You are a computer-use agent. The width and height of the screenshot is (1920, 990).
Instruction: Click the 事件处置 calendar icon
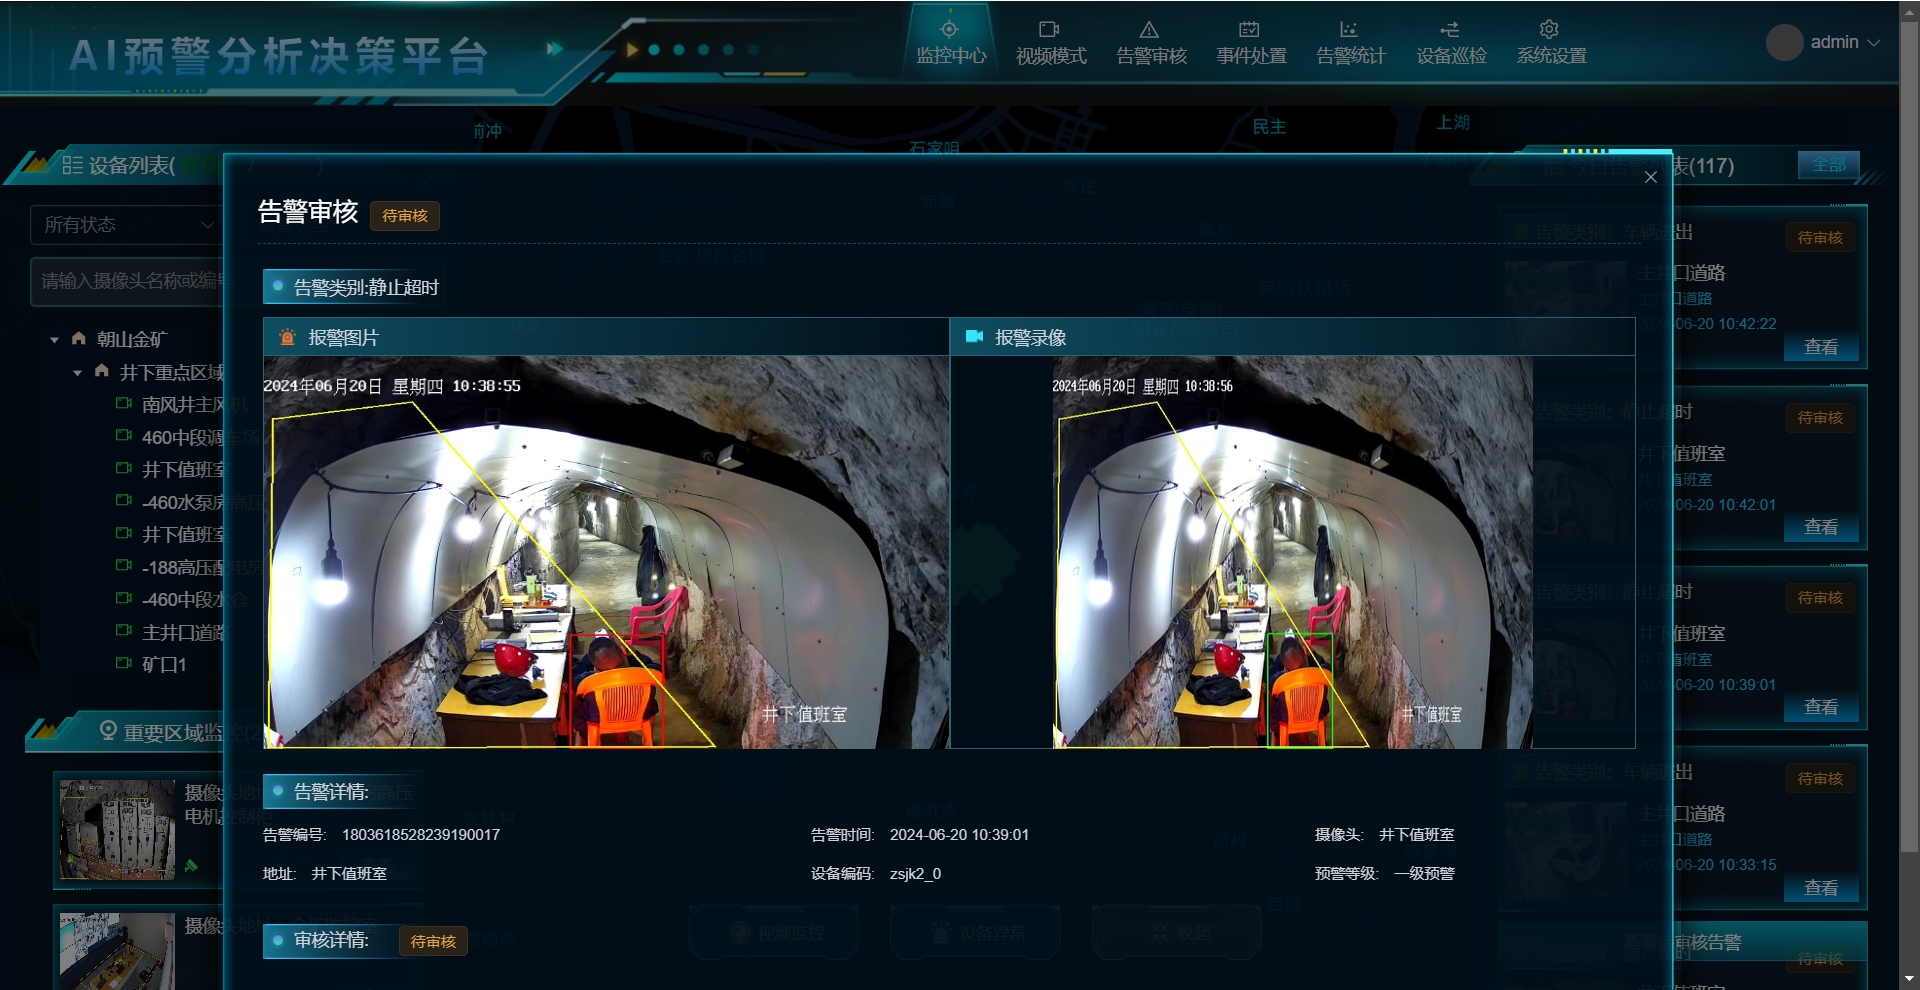click(x=1249, y=29)
